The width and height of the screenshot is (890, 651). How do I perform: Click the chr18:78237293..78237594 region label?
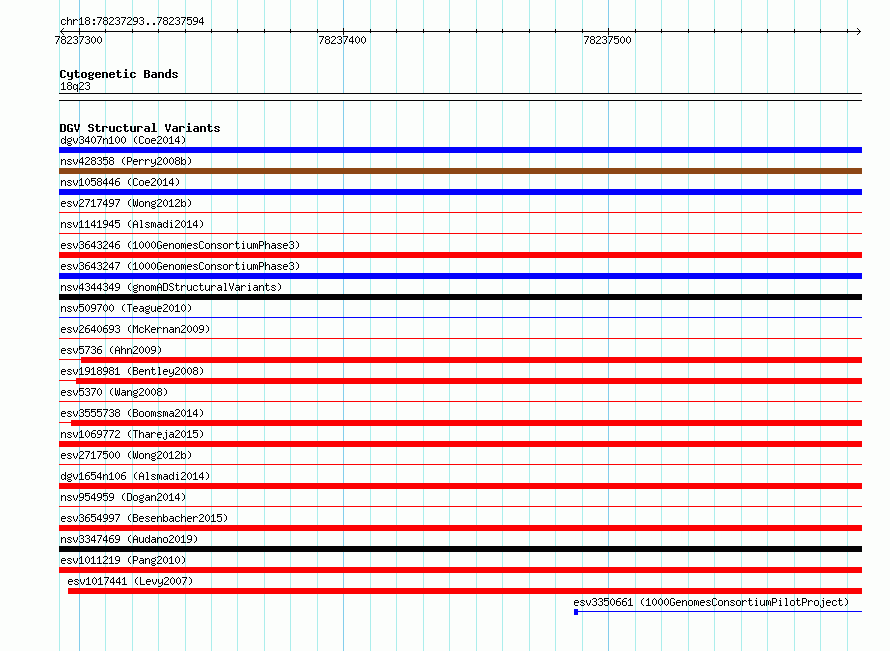pyautogui.click(x=132, y=21)
